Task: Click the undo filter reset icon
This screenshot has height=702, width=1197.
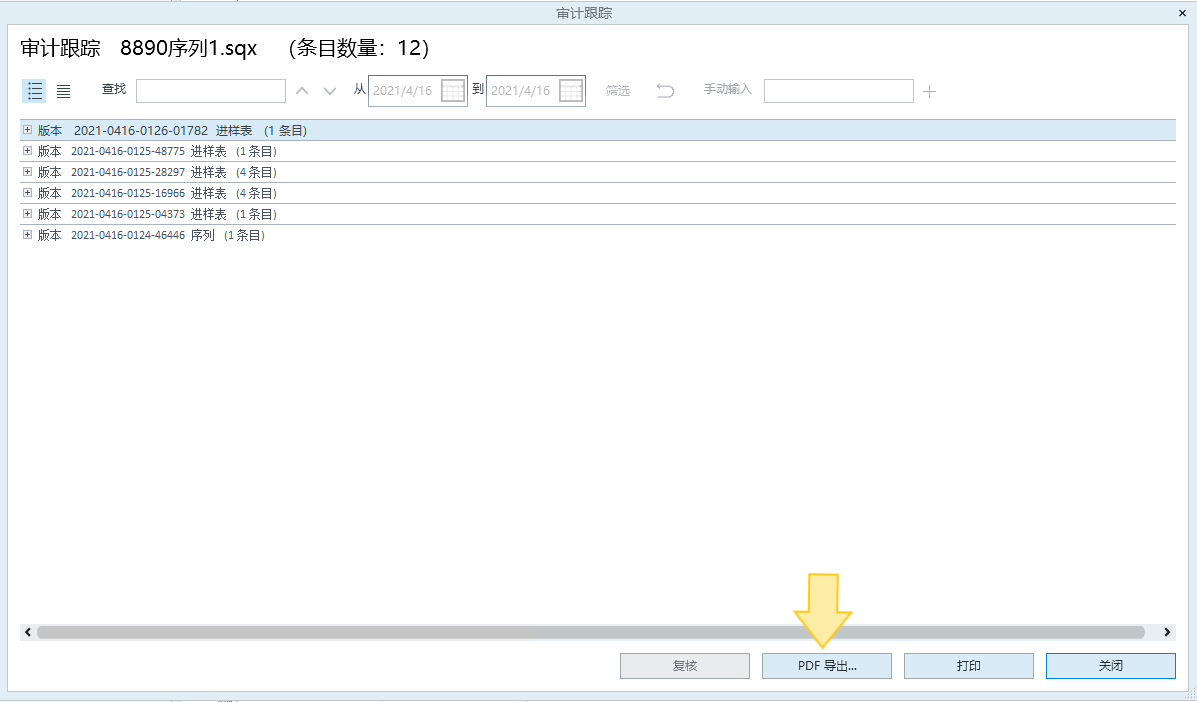Action: 665,91
